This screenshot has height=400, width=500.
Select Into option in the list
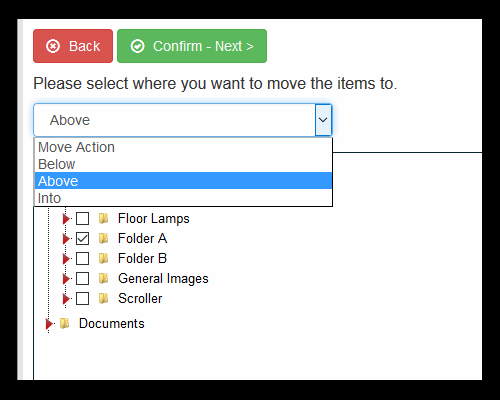[x=183, y=198]
